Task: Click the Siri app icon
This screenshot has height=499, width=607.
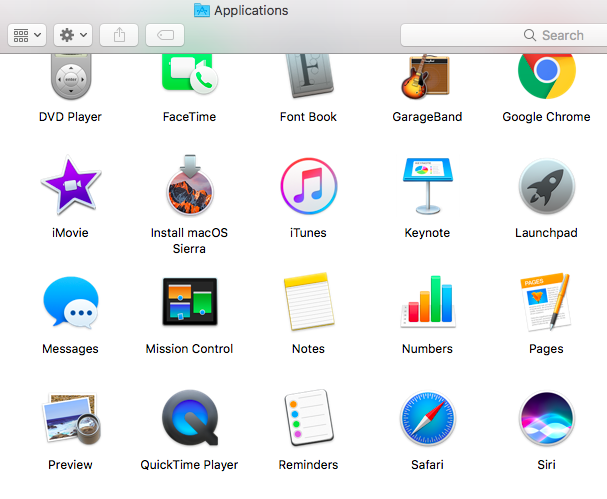Action: coord(546,419)
